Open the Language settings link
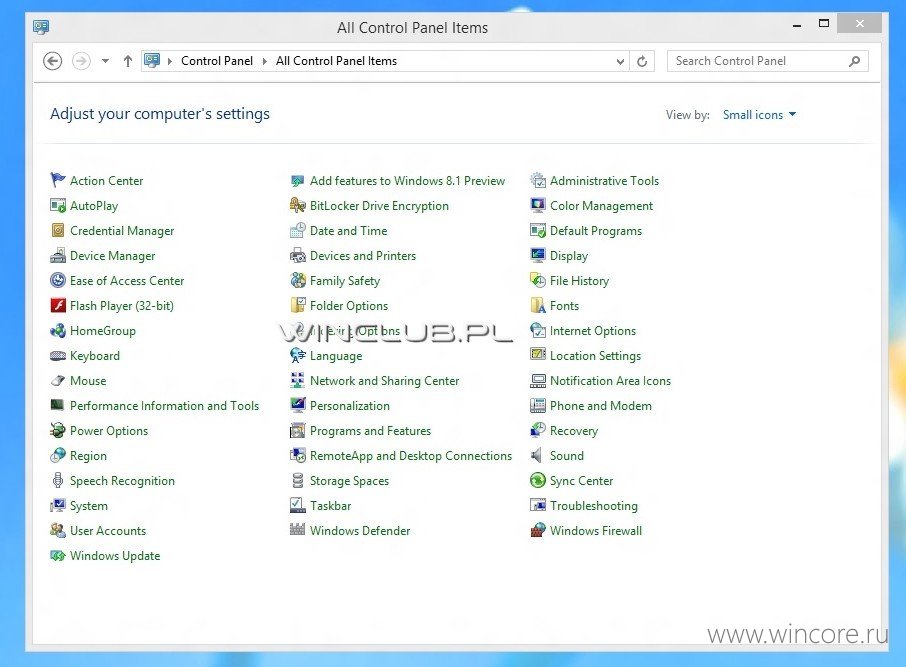The height and width of the screenshot is (667, 906). tap(336, 355)
